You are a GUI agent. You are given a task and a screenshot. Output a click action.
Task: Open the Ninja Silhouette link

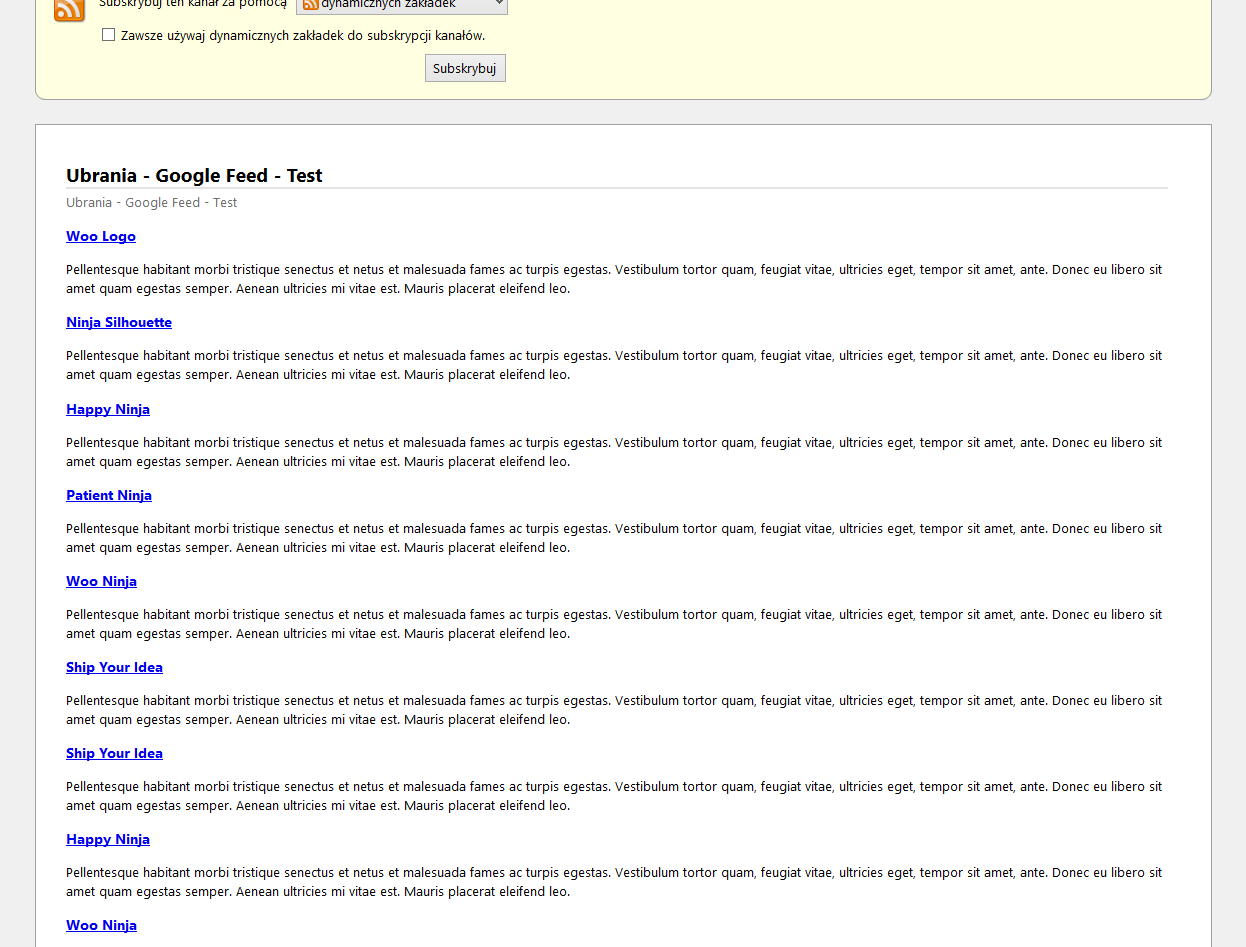point(119,323)
